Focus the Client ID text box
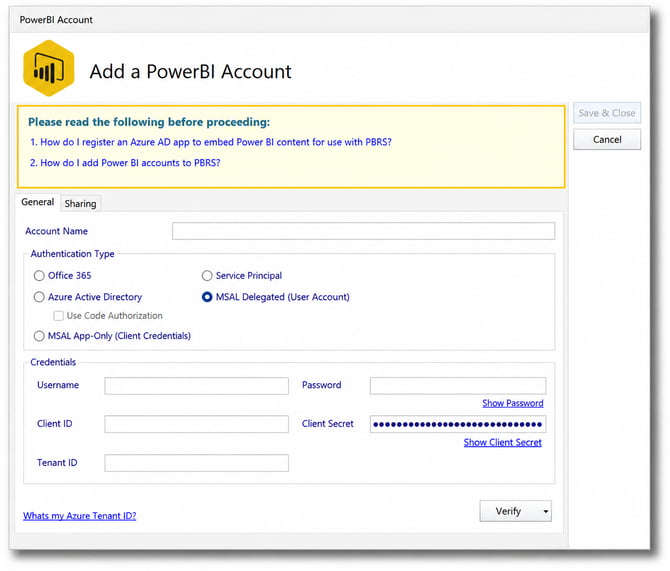The height and width of the screenshot is (571, 670). (x=197, y=424)
